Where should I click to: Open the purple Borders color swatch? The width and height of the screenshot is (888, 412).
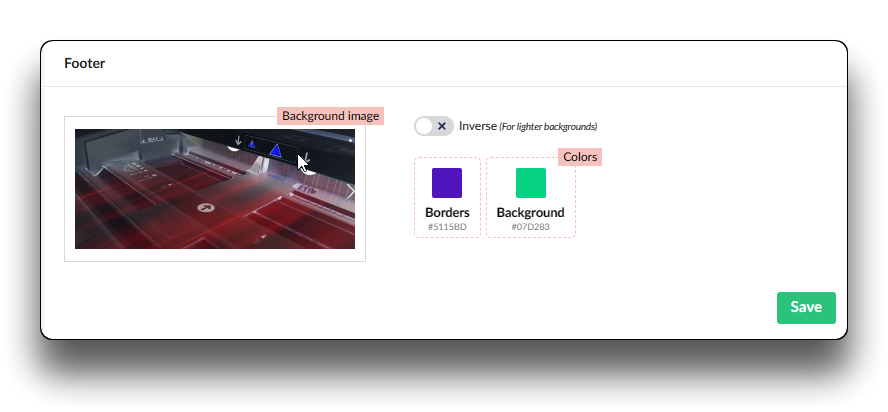pyautogui.click(x=447, y=183)
